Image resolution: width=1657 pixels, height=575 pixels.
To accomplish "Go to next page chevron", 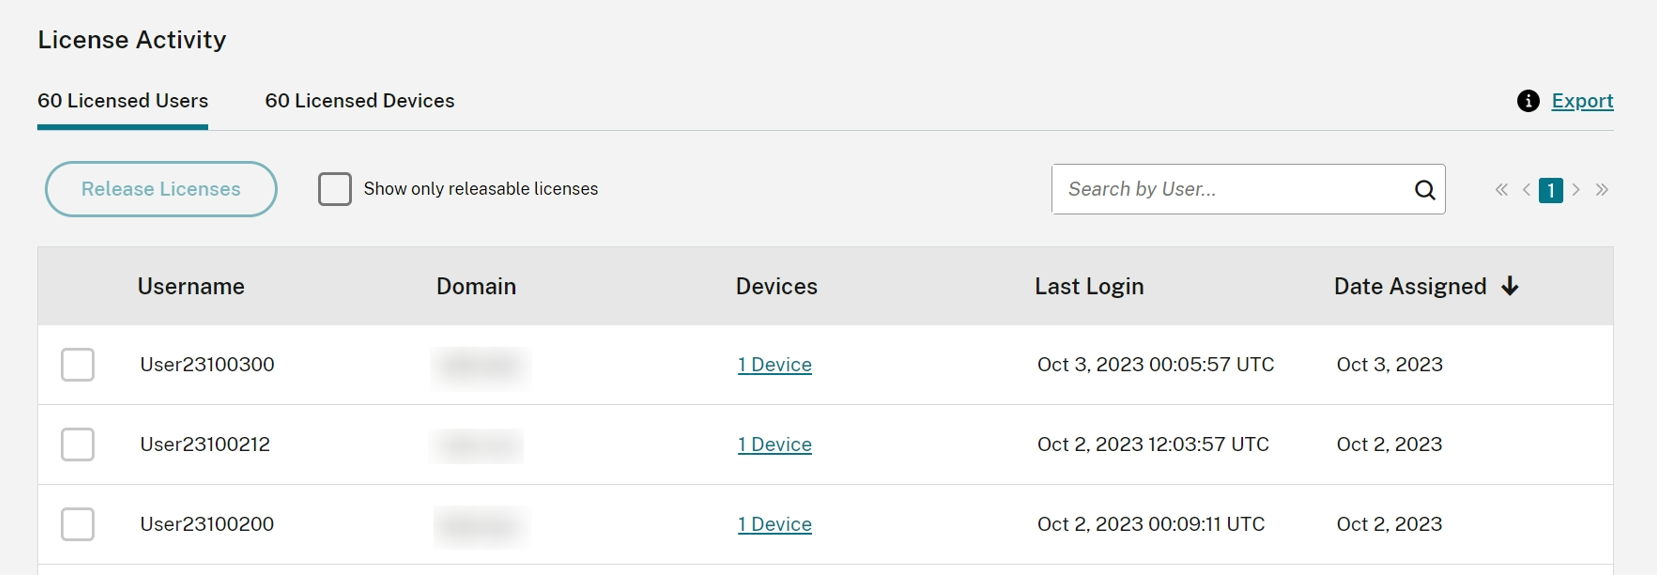I will point(1576,190).
